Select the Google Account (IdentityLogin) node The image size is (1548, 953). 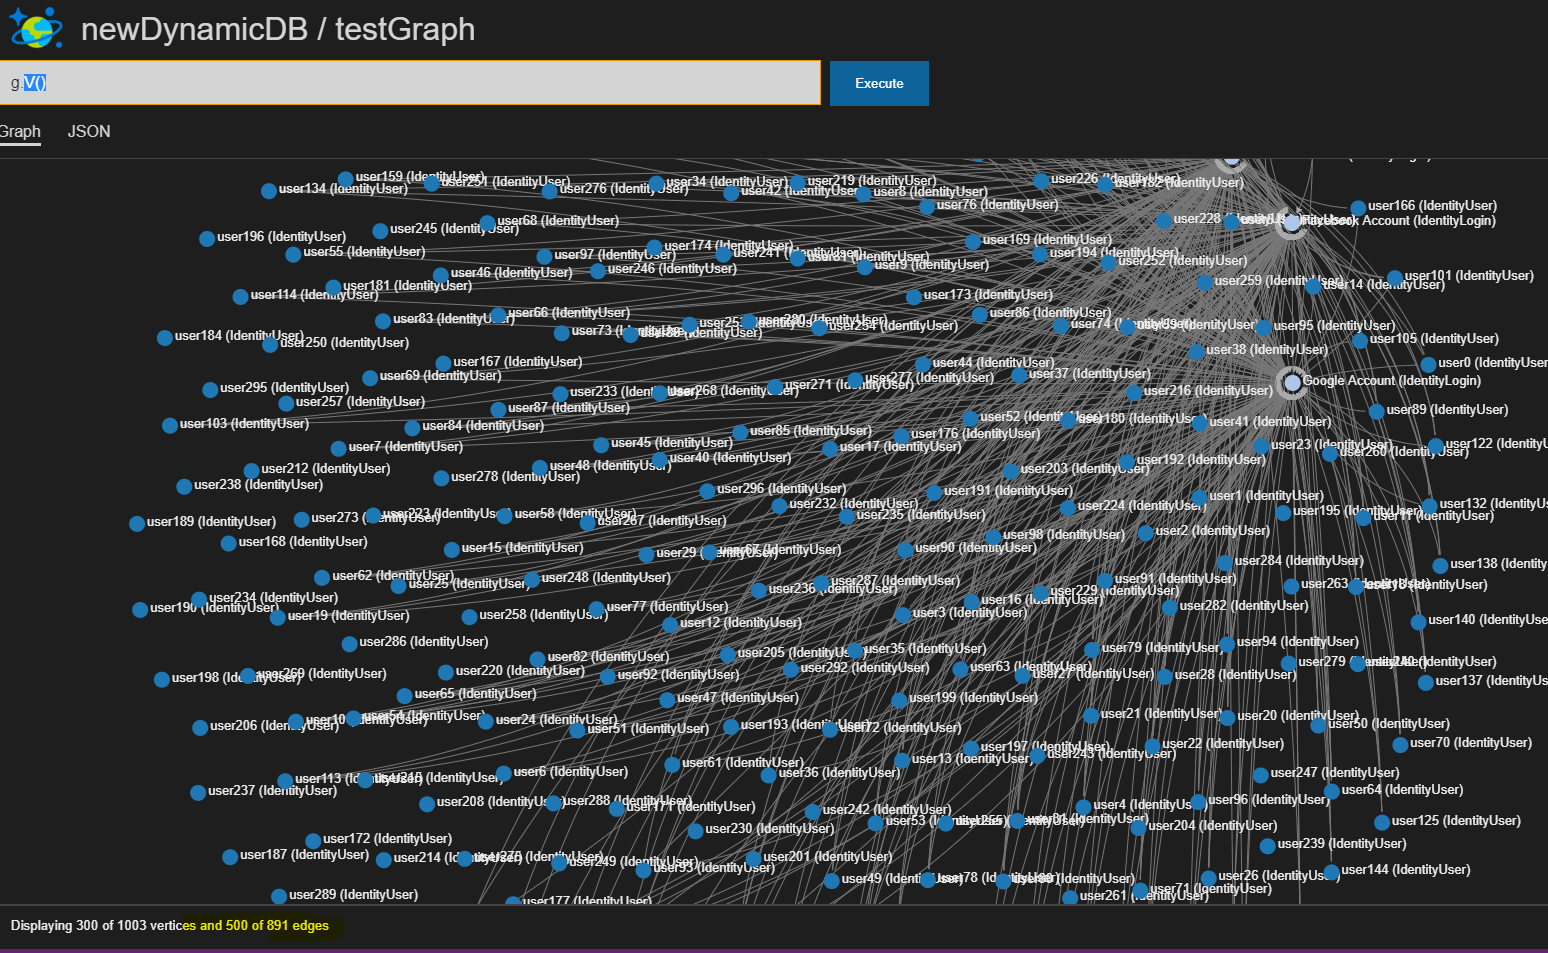pos(1292,381)
